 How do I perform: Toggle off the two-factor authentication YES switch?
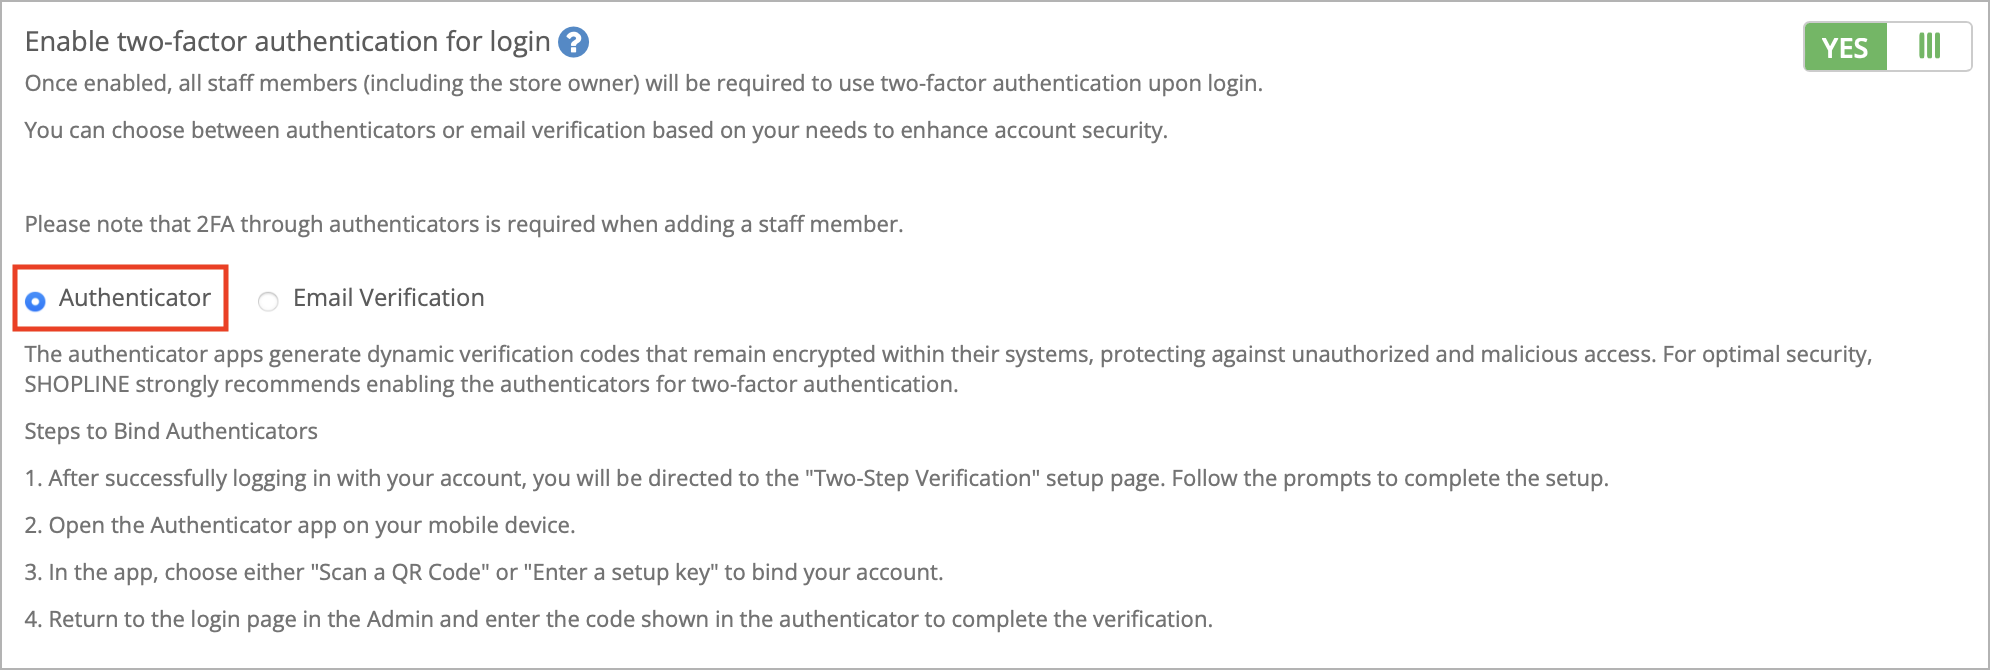(1888, 47)
